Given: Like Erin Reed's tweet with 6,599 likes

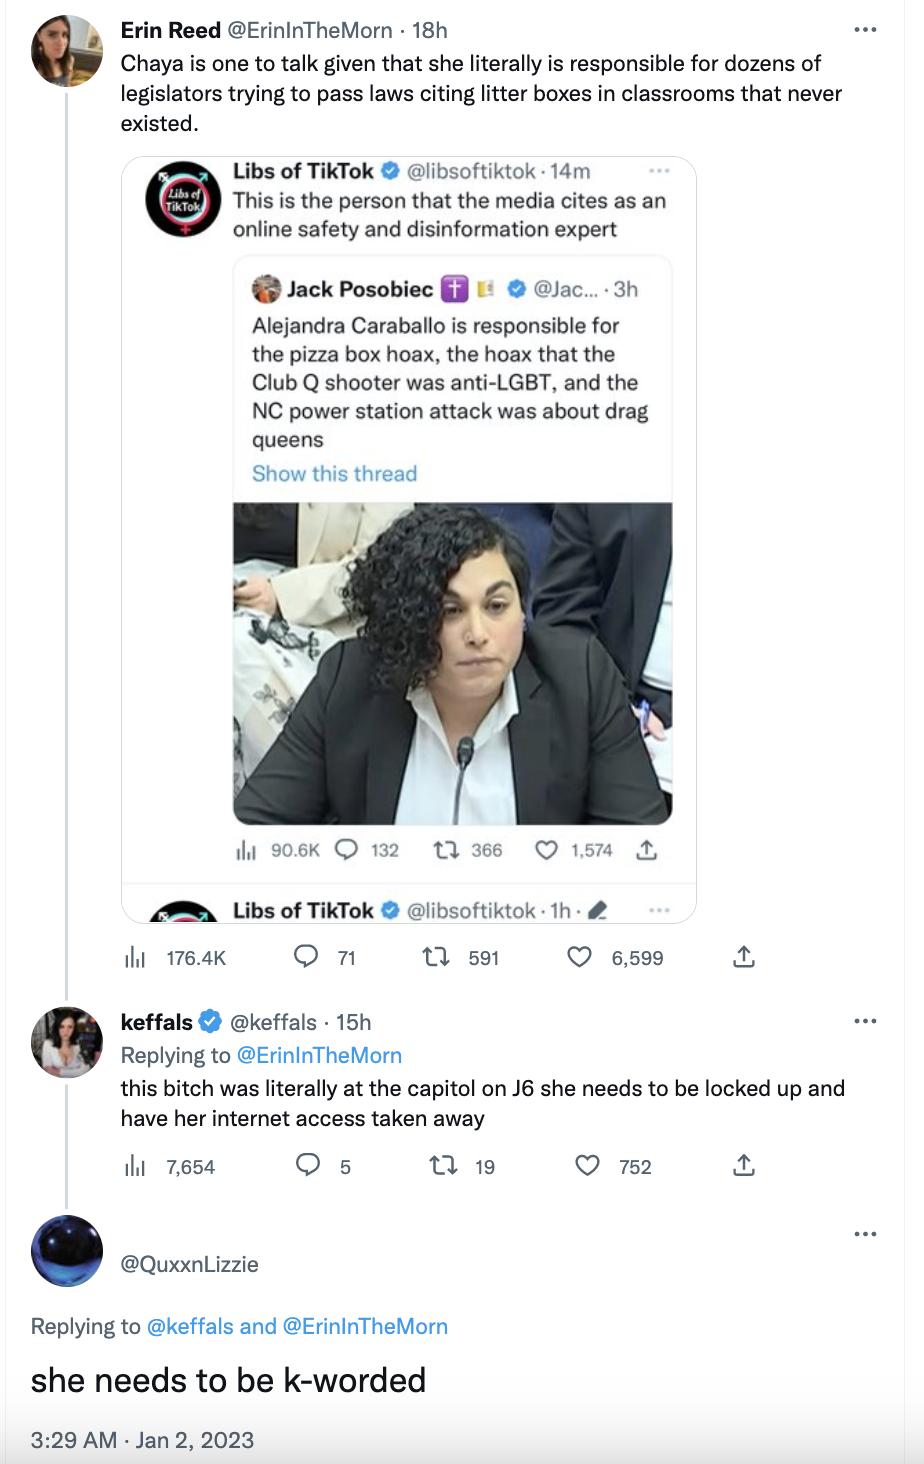Looking at the screenshot, I should (580, 958).
